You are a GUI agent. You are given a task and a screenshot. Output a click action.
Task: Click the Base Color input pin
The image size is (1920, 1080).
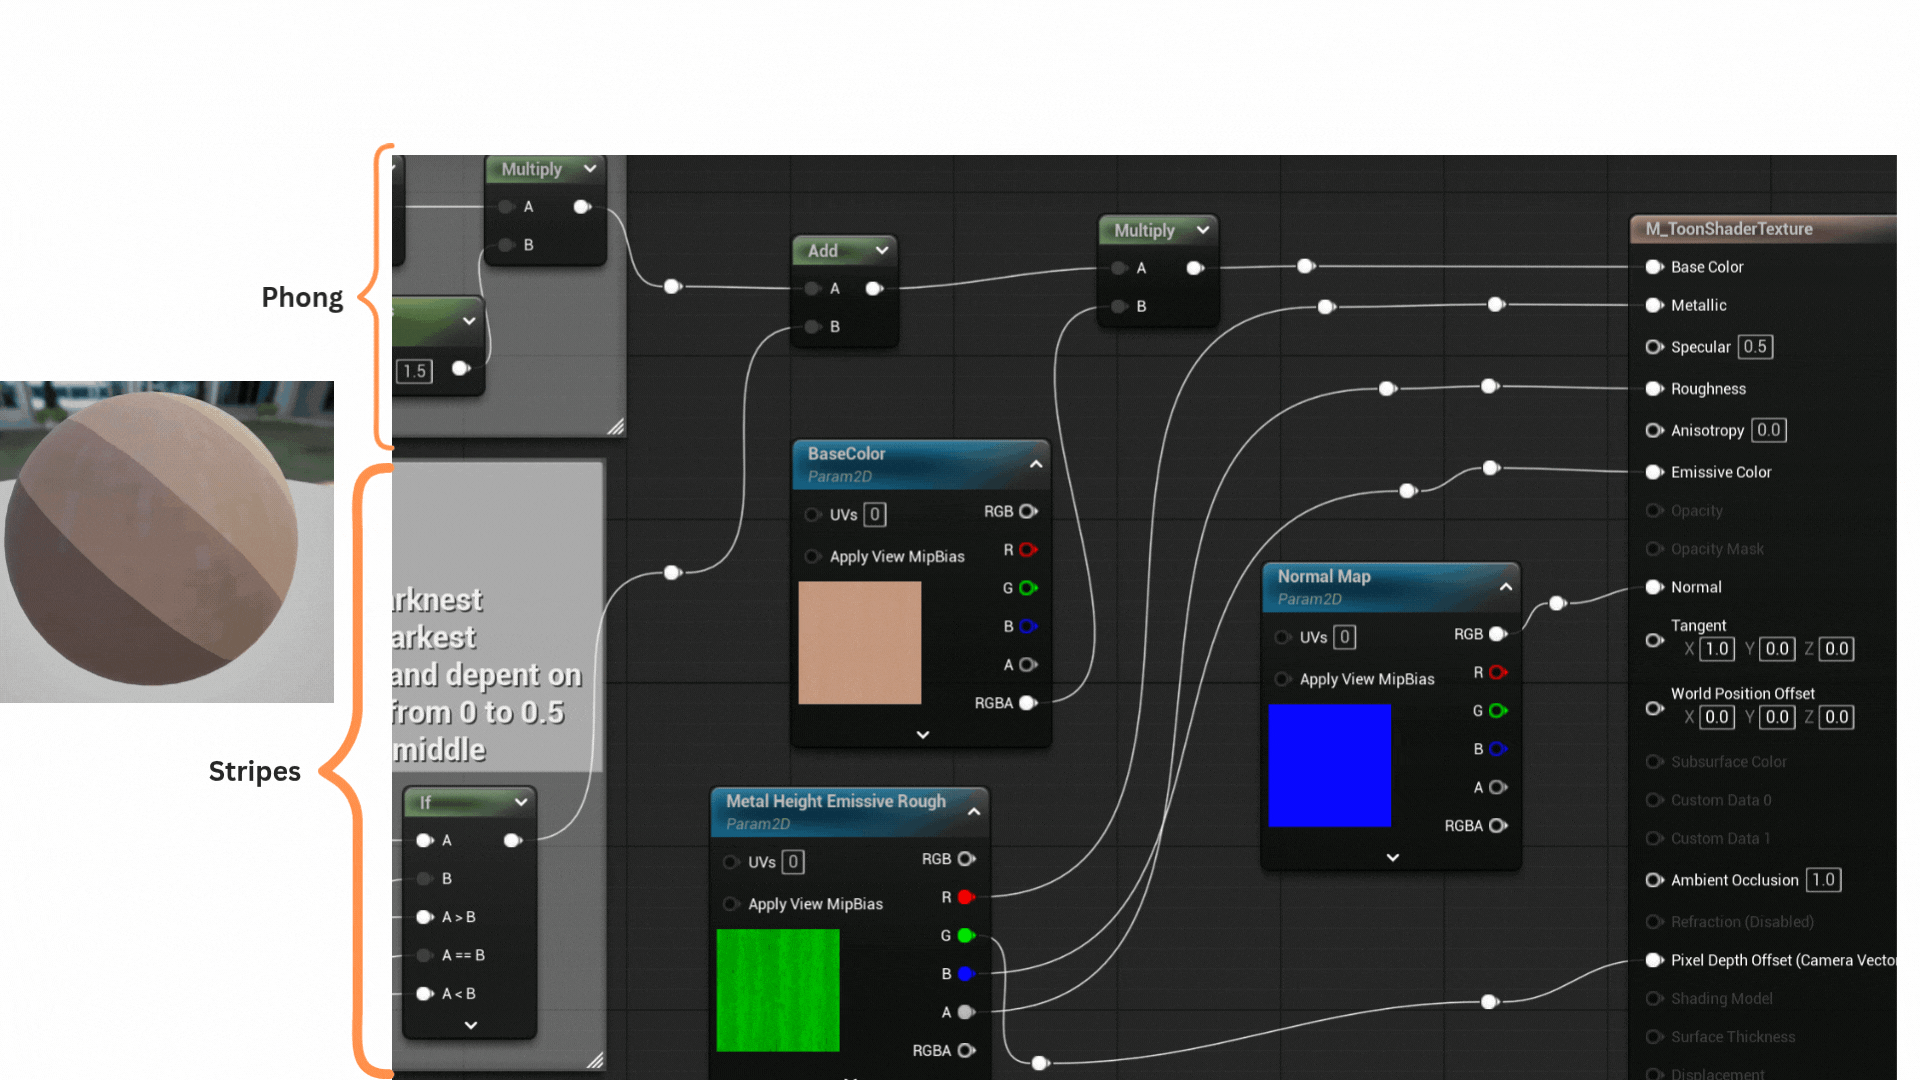click(1654, 267)
